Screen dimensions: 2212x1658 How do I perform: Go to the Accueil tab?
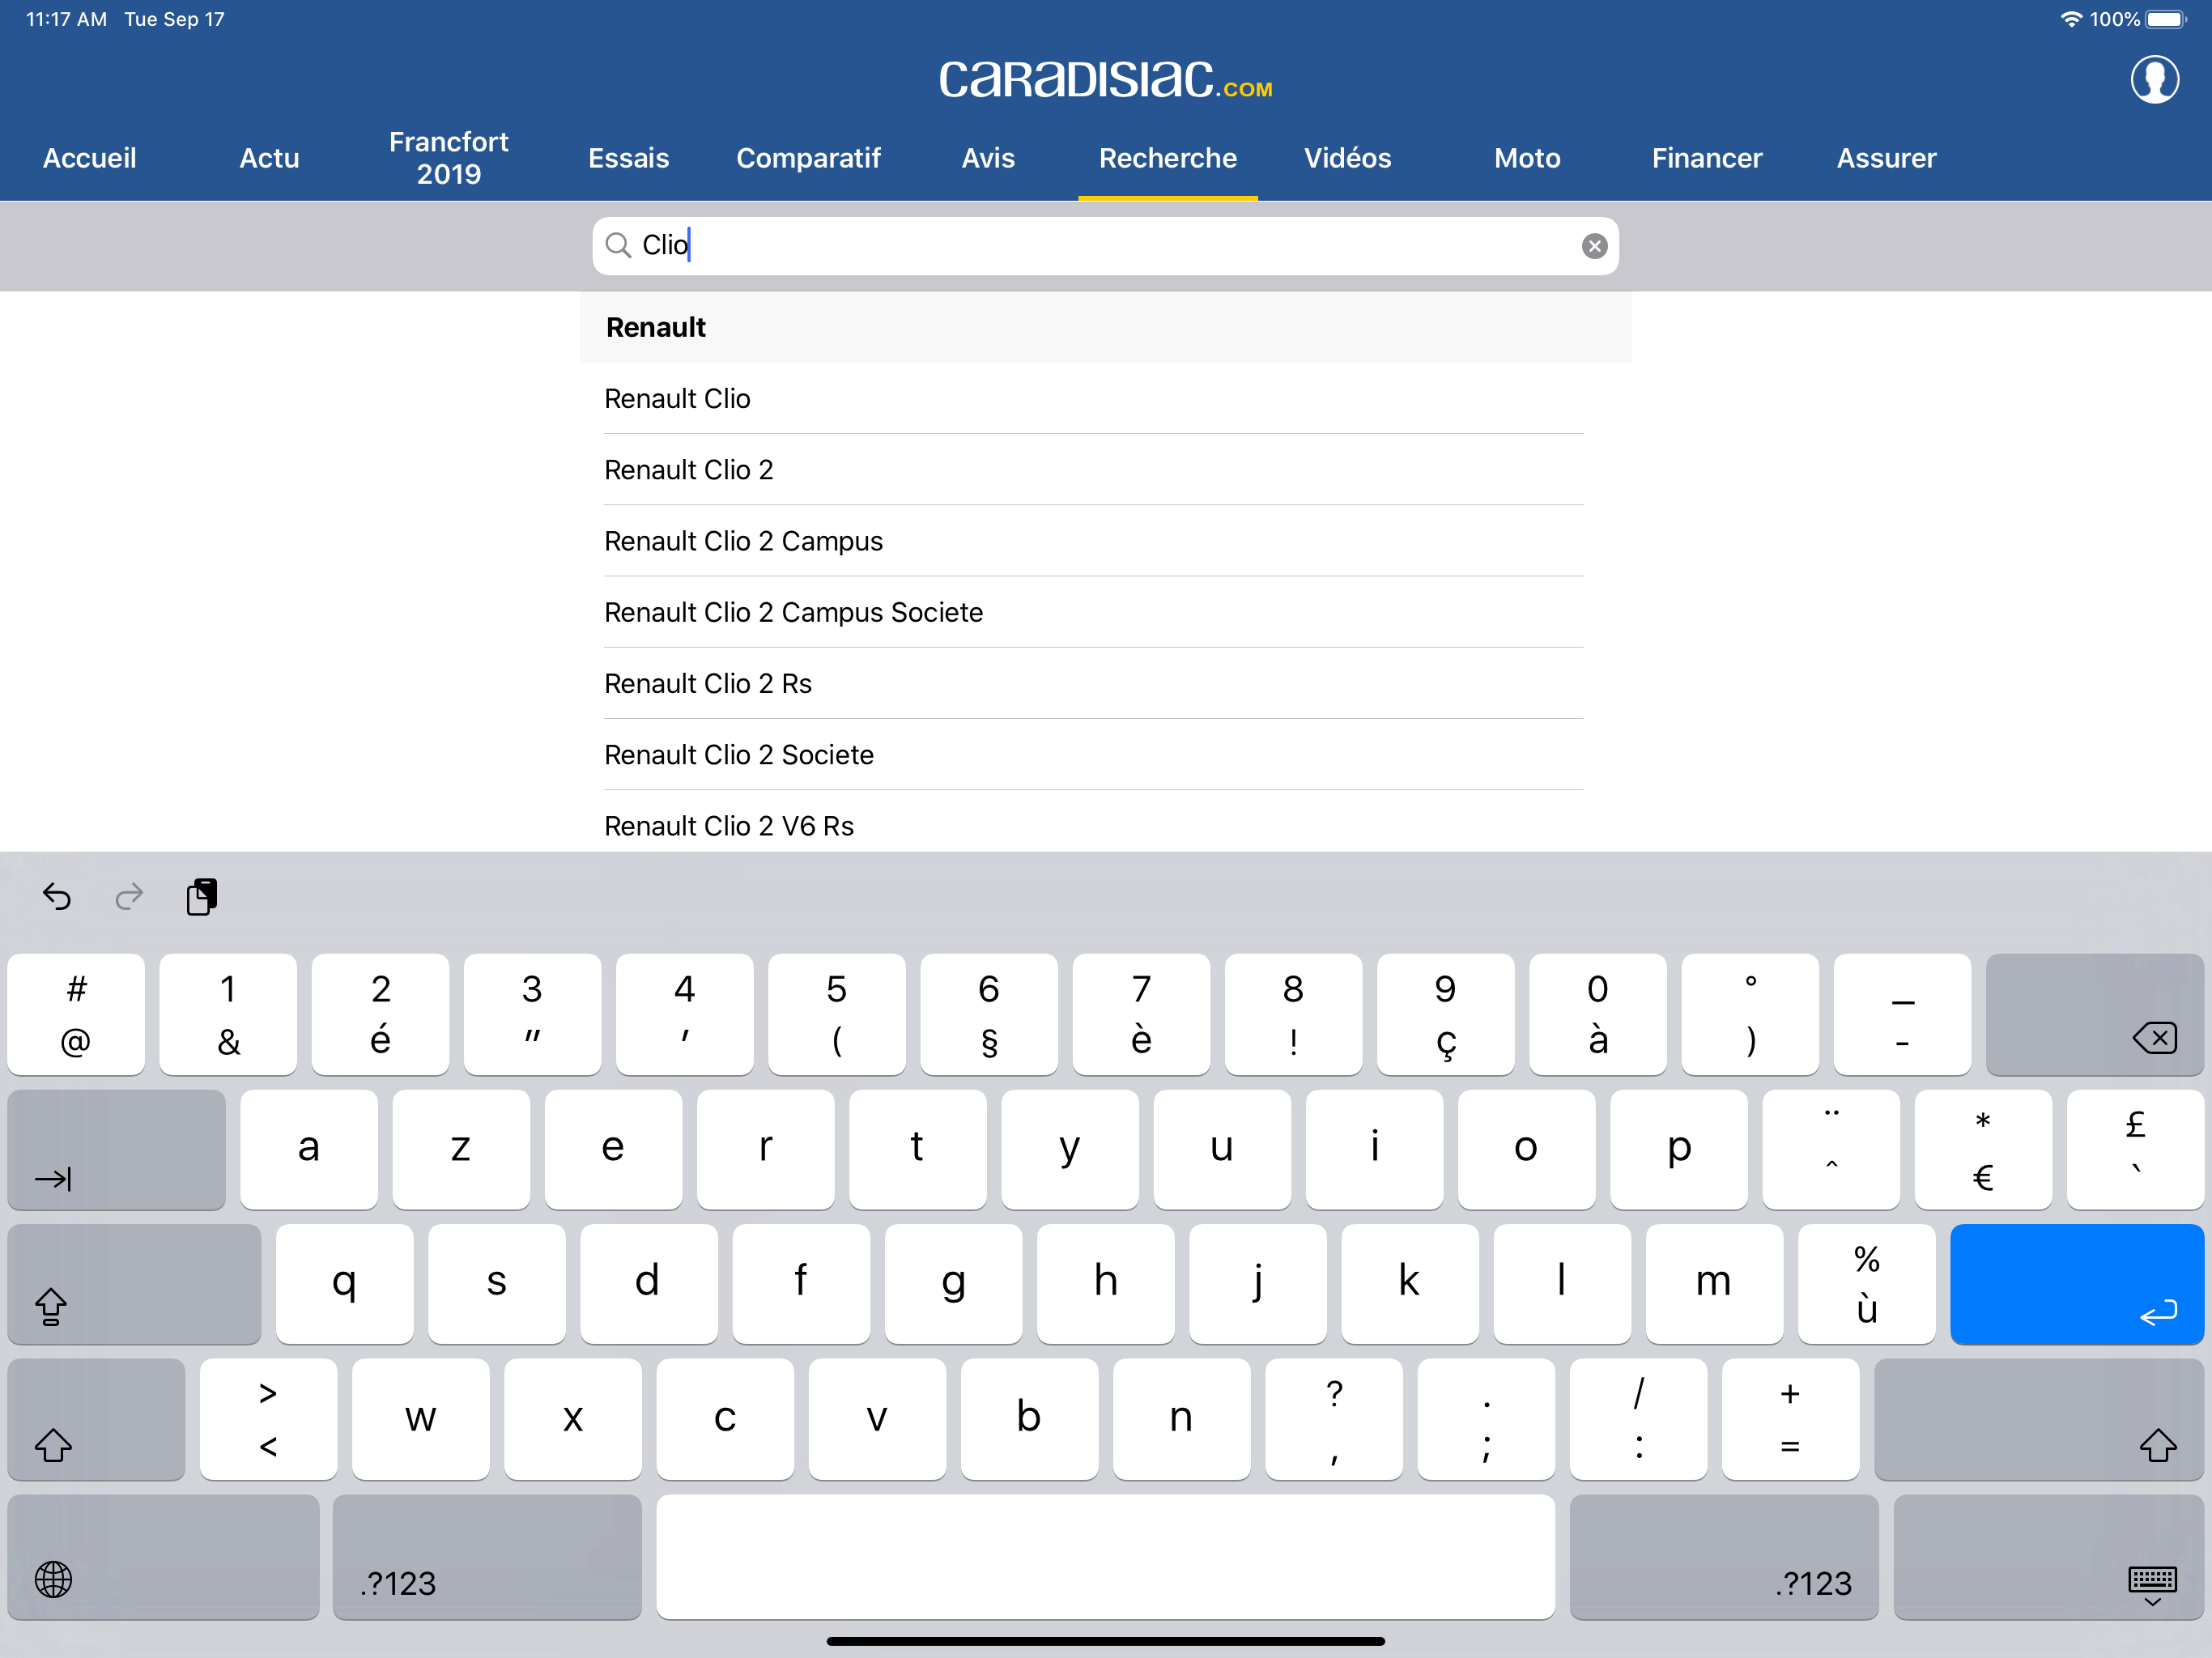[90, 158]
